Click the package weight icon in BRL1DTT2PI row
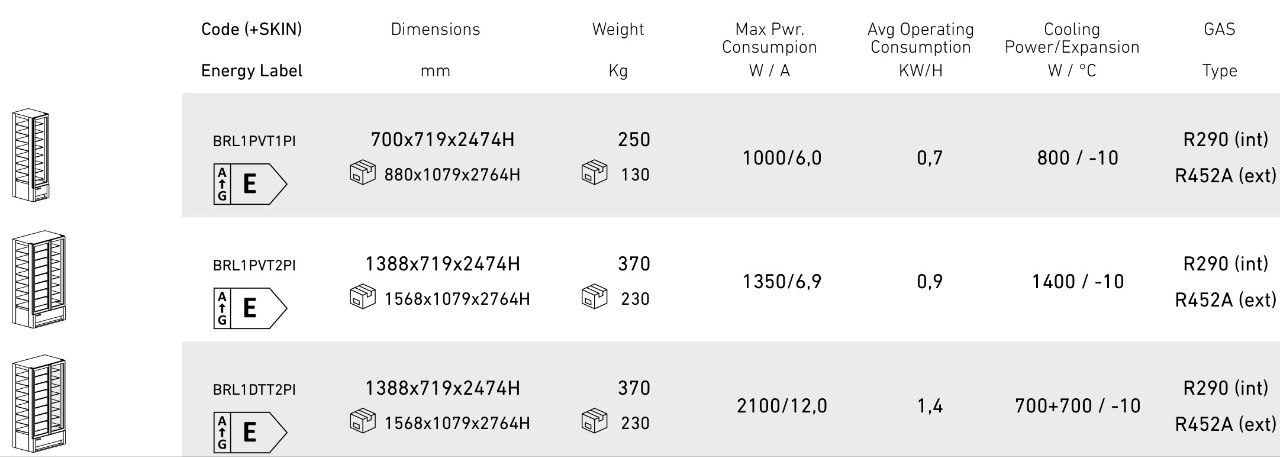This screenshot has height=457, width=1280. 593,422
